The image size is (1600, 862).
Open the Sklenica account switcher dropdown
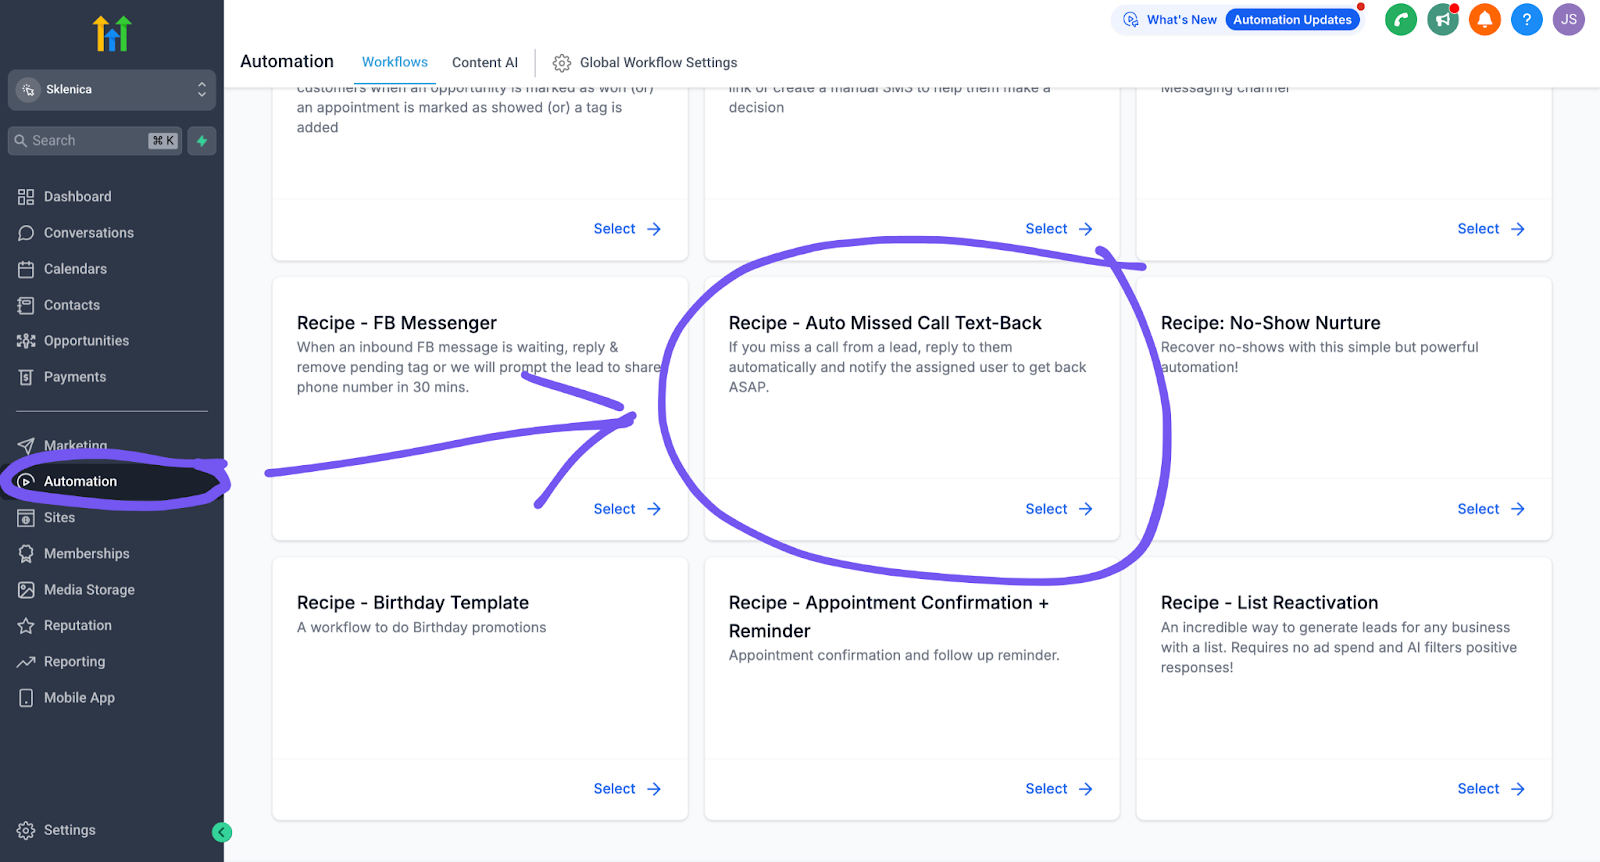pyautogui.click(x=112, y=90)
